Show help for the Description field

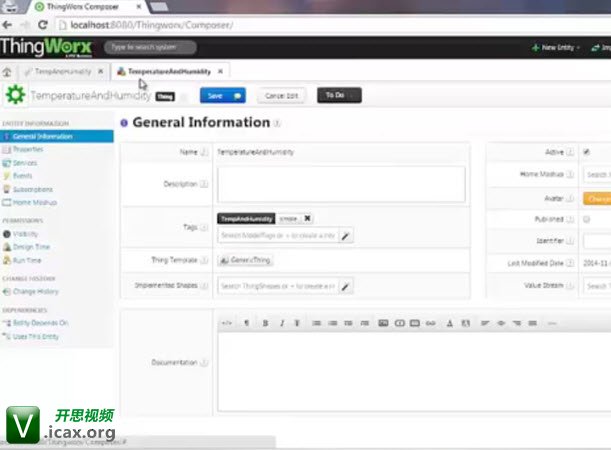204,184
